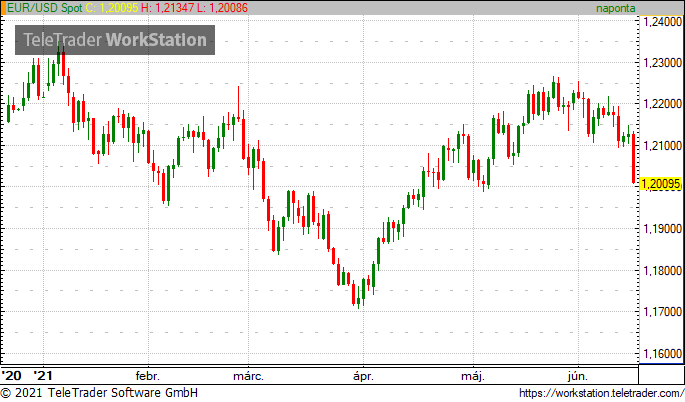Click the 1,23000 price axis label
The height and width of the screenshot is (402, 685).
pyautogui.click(x=663, y=62)
